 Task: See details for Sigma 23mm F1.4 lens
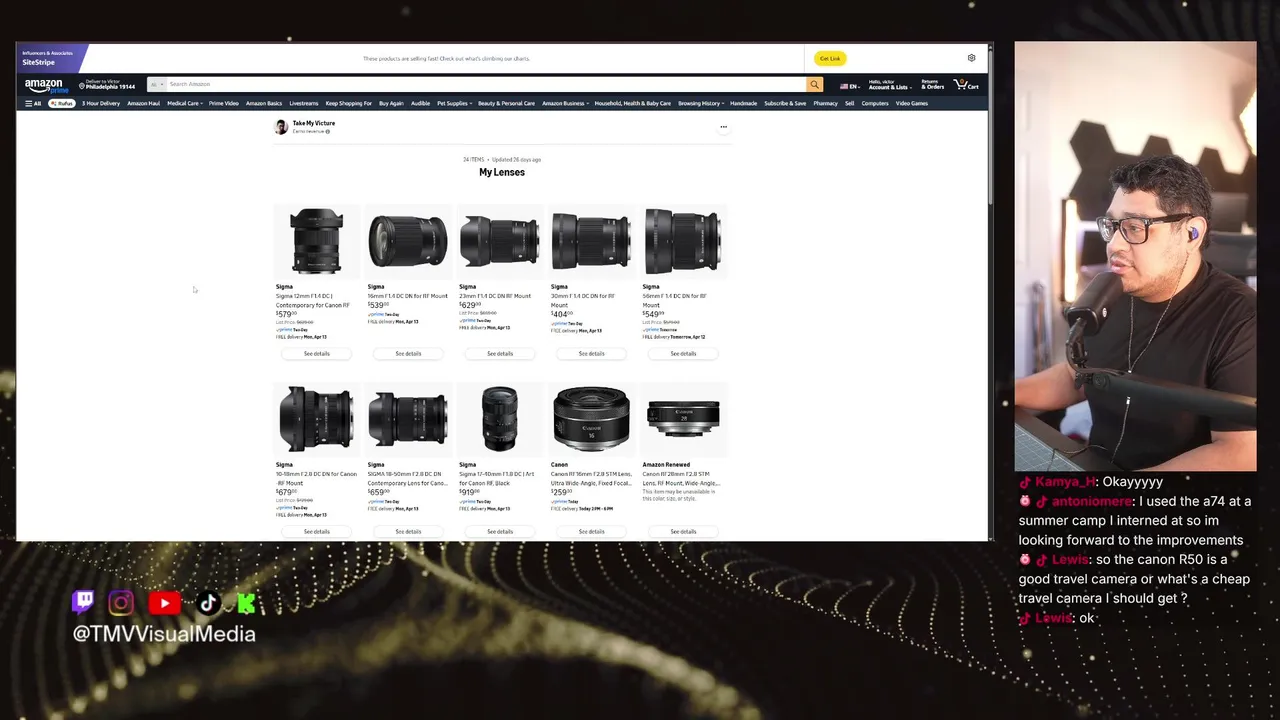pyautogui.click(x=500, y=353)
